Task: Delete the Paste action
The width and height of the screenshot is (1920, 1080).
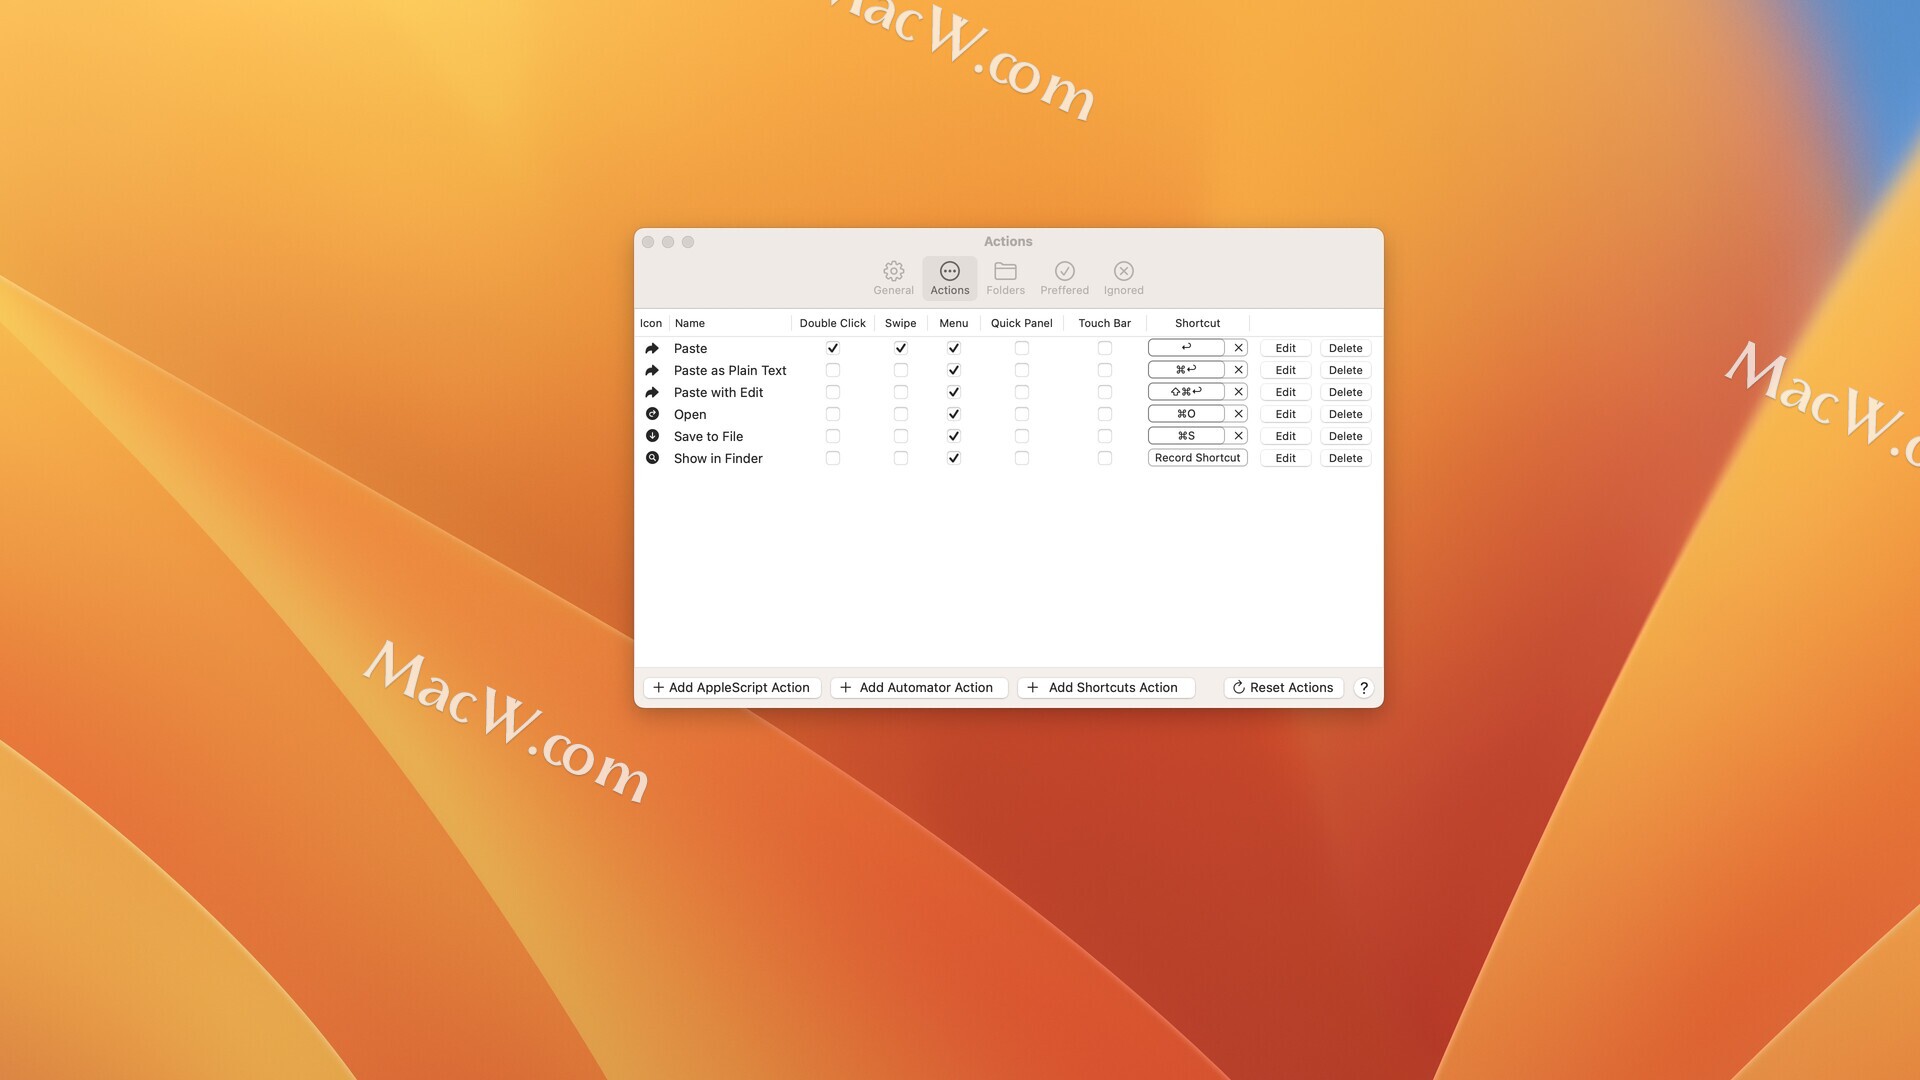Action: (1345, 348)
